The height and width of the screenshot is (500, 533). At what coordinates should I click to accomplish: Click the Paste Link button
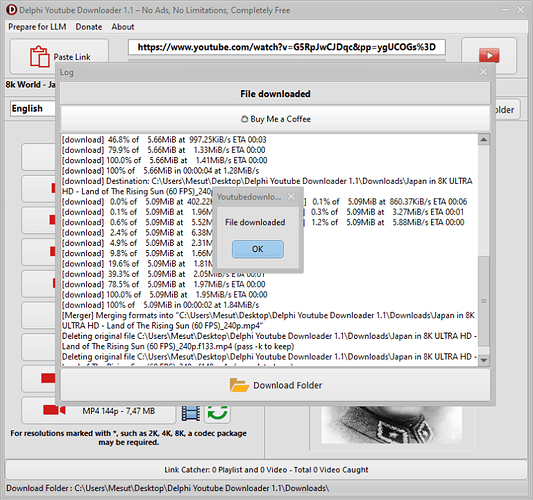pyautogui.click(x=59, y=56)
